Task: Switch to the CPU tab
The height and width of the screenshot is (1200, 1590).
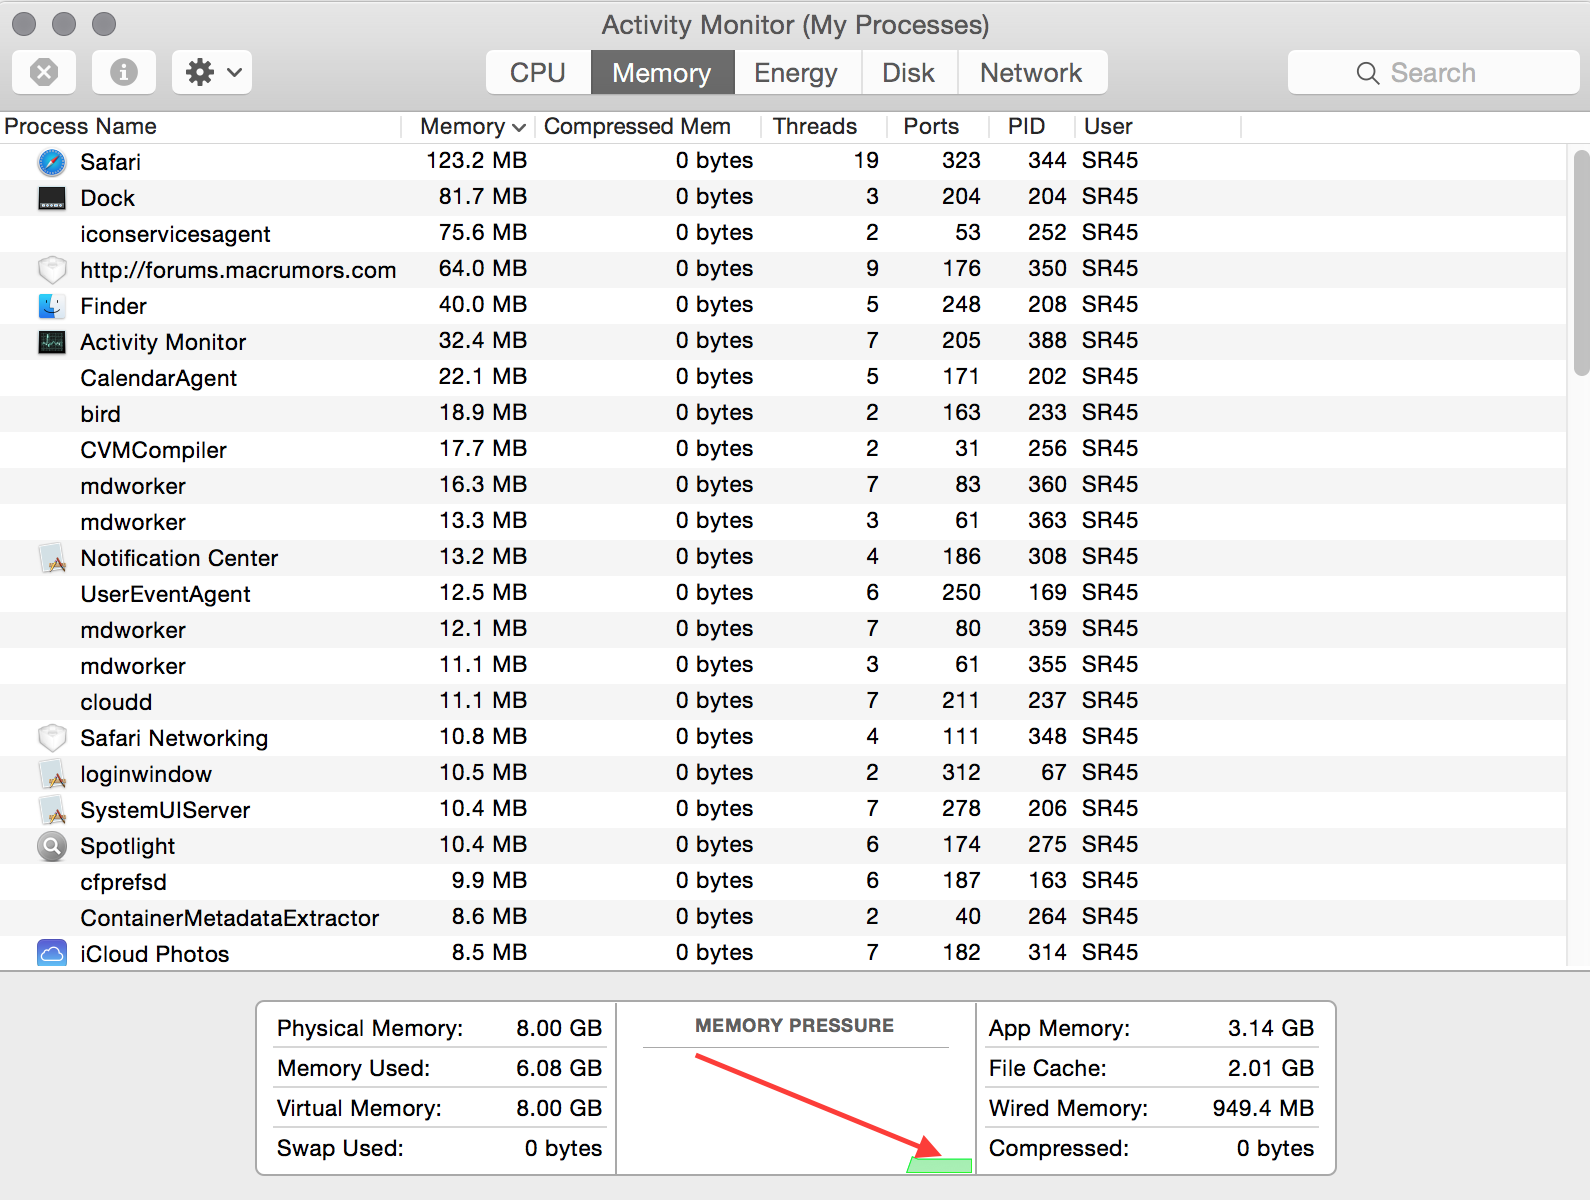Action: pos(538,72)
